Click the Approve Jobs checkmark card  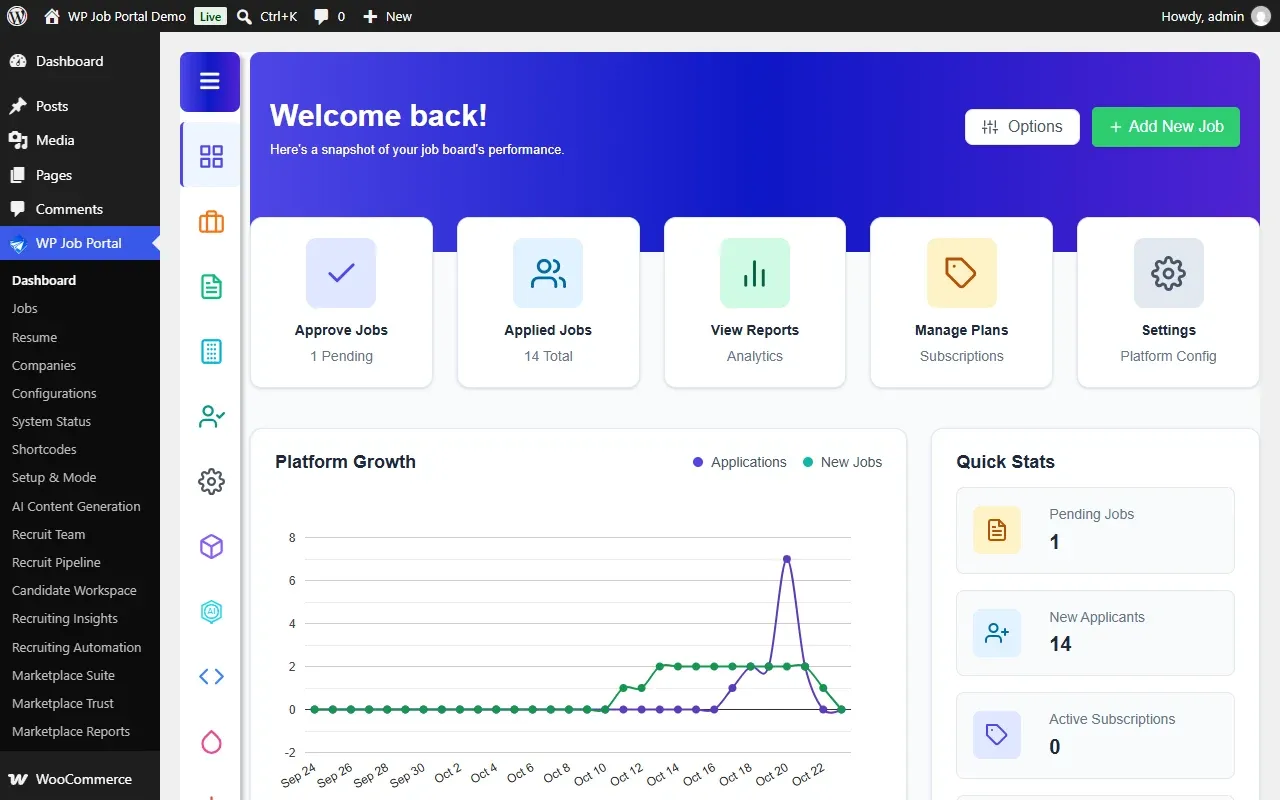click(341, 302)
